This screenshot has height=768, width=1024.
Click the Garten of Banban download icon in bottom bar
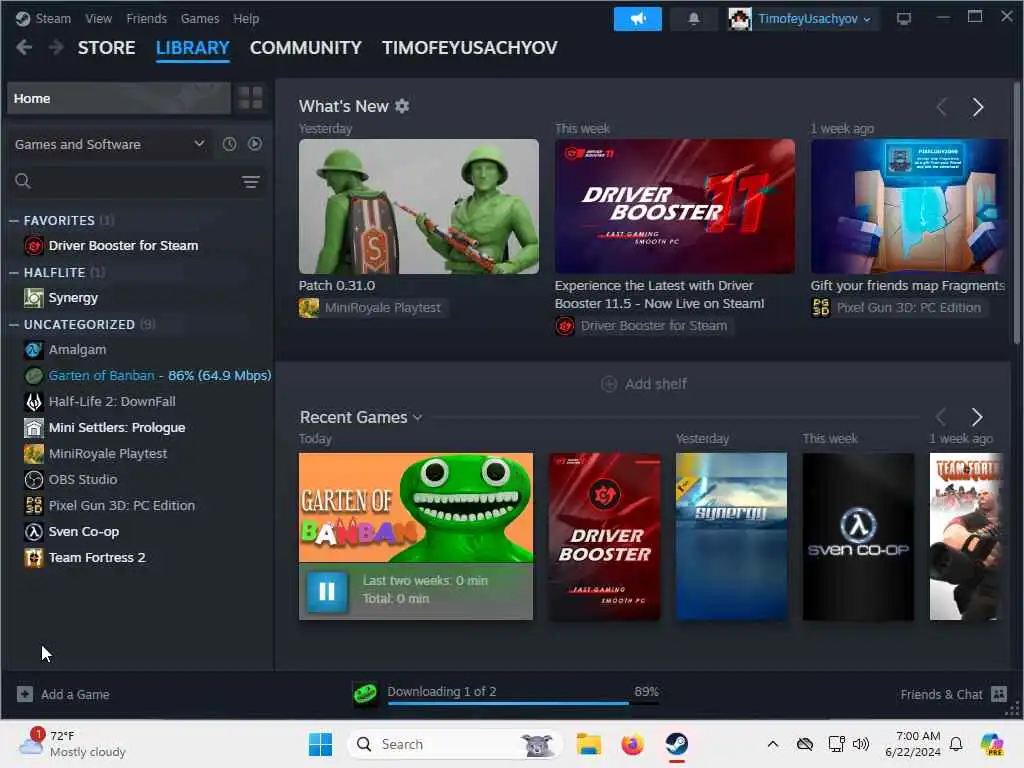365,694
